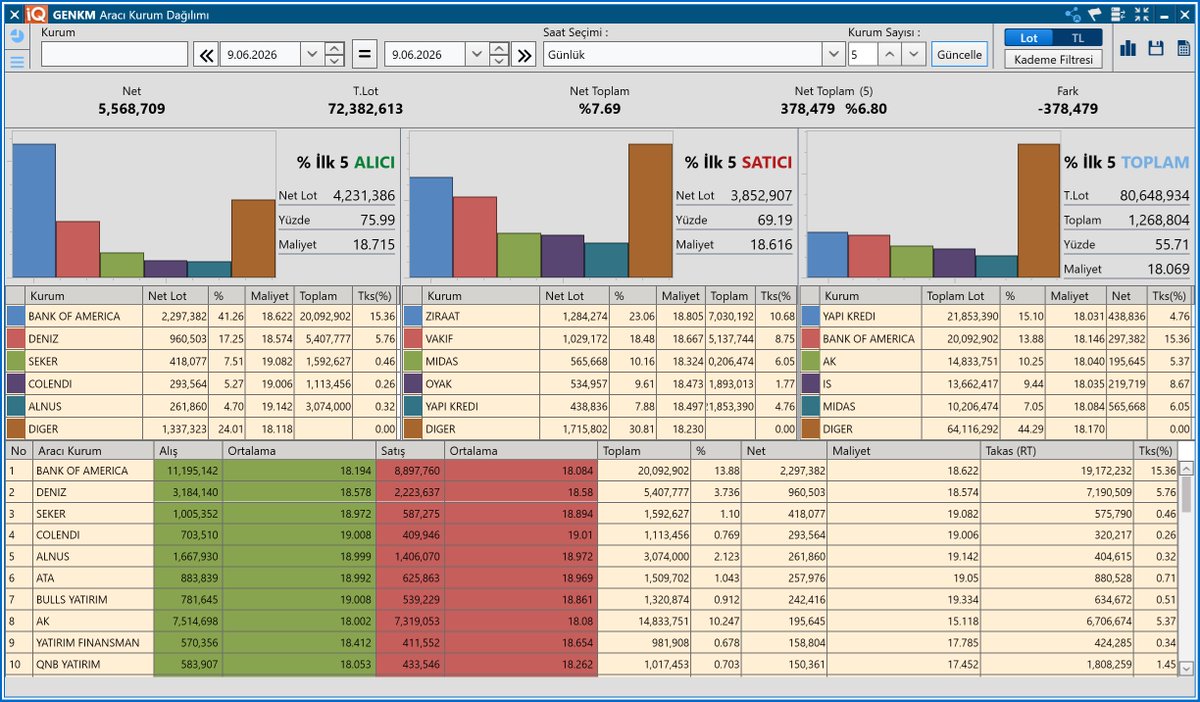The height and width of the screenshot is (702, 1200).
Task: Click the server sync icon in title bar
Action: pos(1118,14)
